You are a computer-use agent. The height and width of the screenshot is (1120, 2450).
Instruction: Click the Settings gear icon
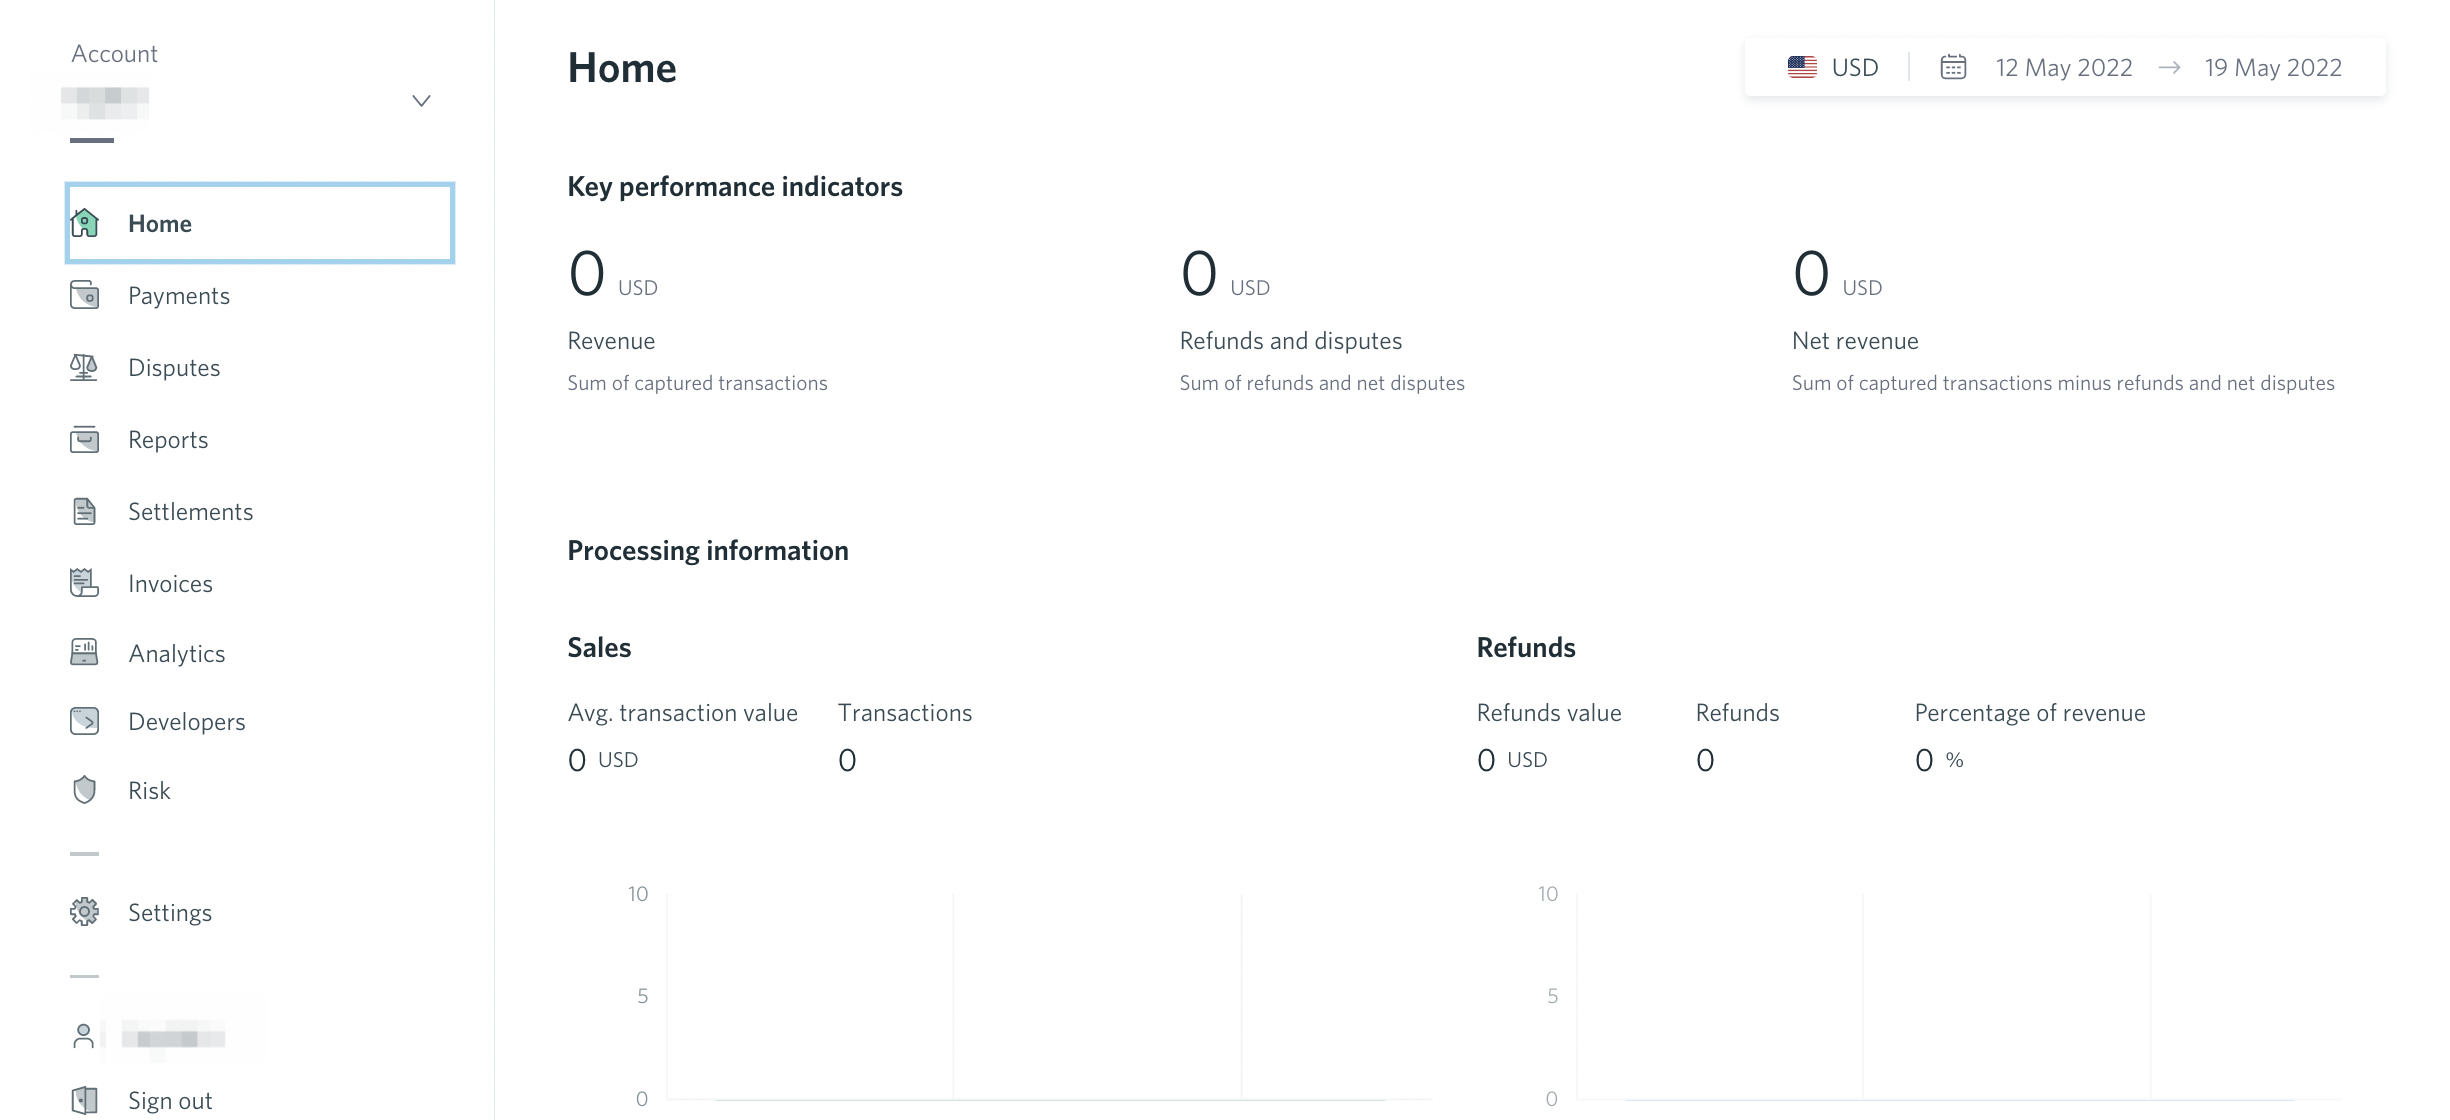[x=85, y=912]
